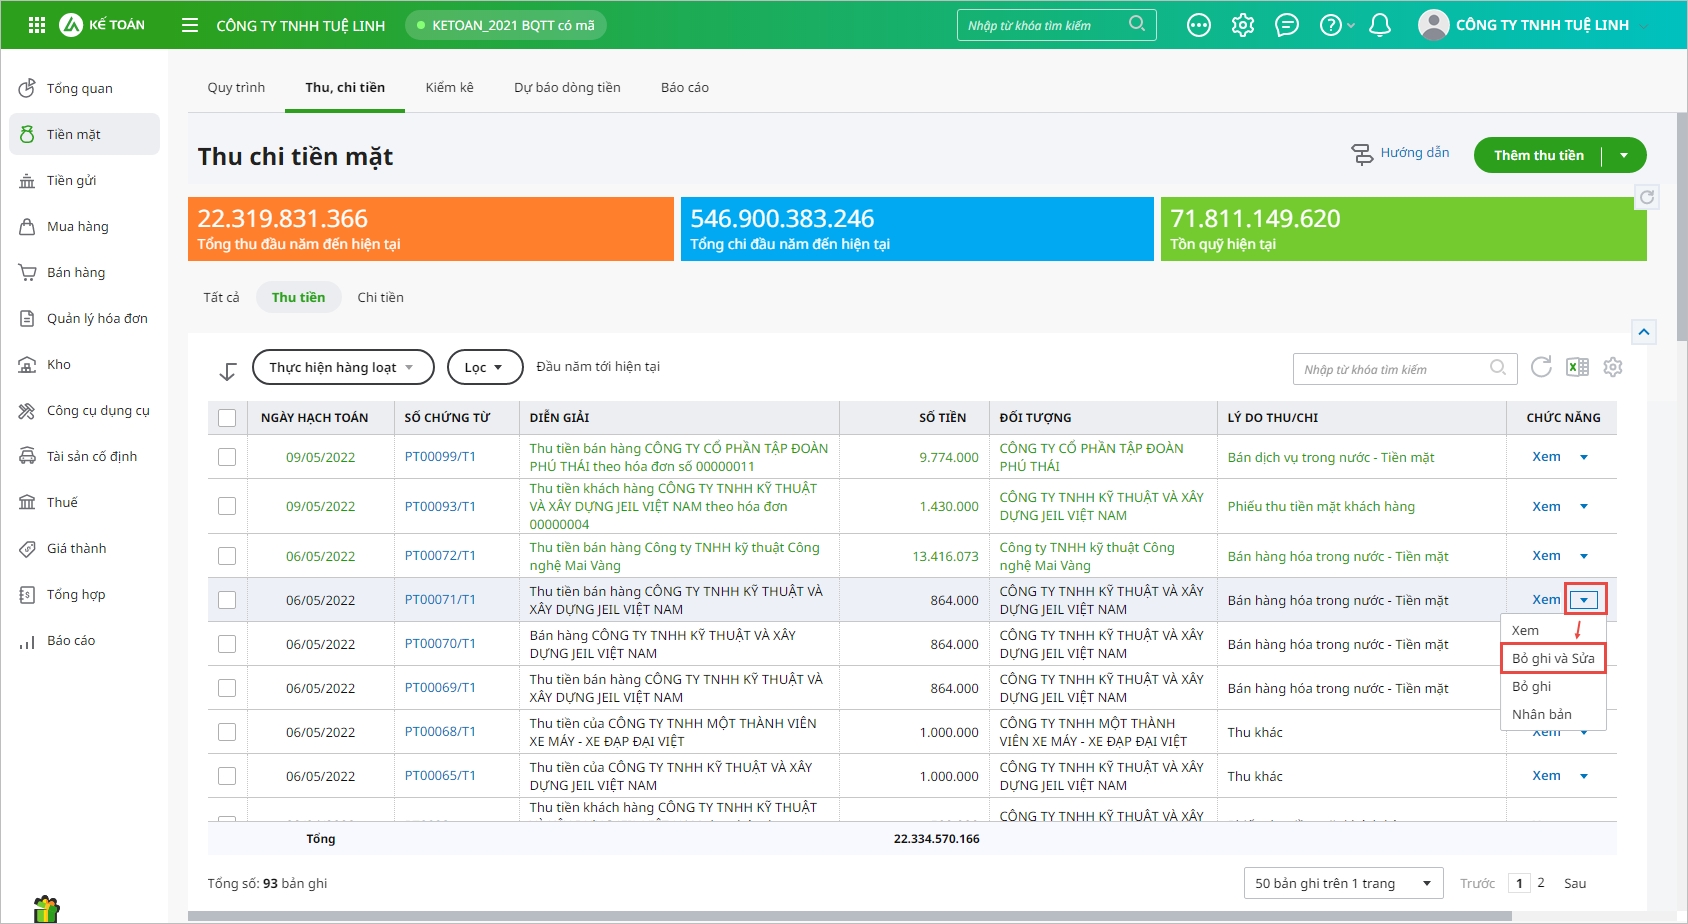Screen dimensions: 1688x924
Task: Click the orange Tổng thu summary tile
Action: 430,229
